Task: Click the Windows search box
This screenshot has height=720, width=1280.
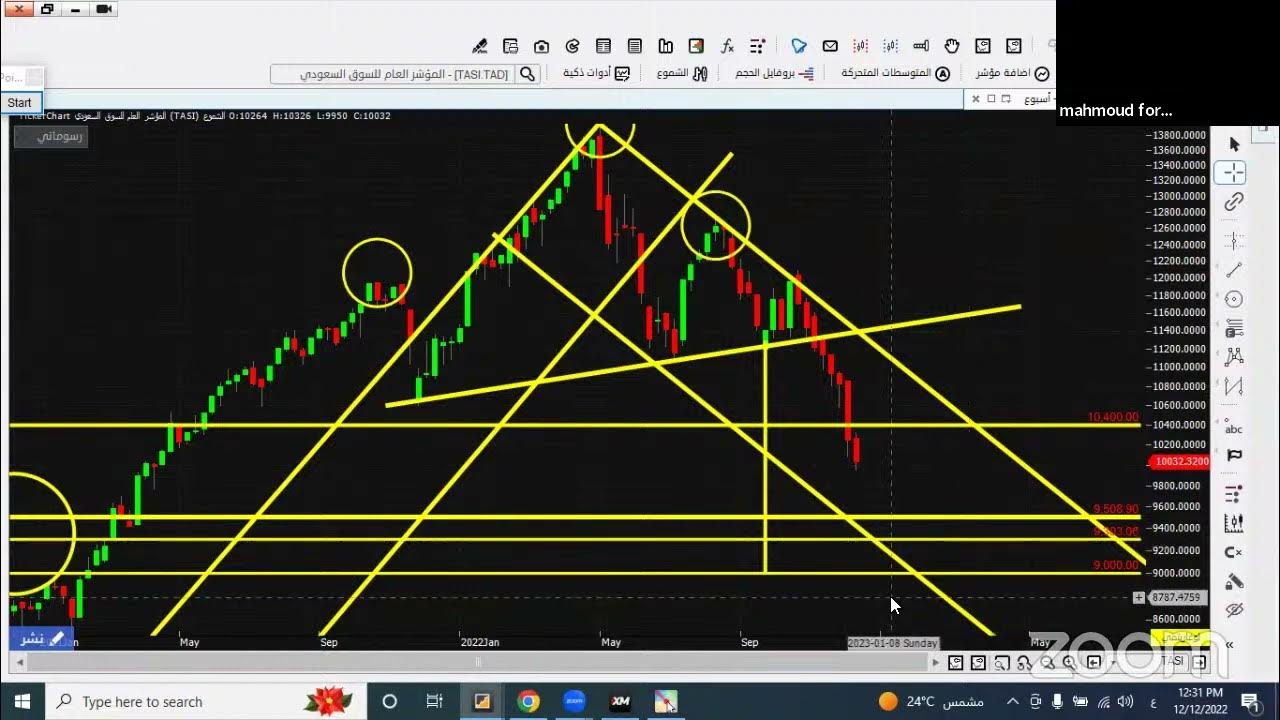Action: point(206,701)
